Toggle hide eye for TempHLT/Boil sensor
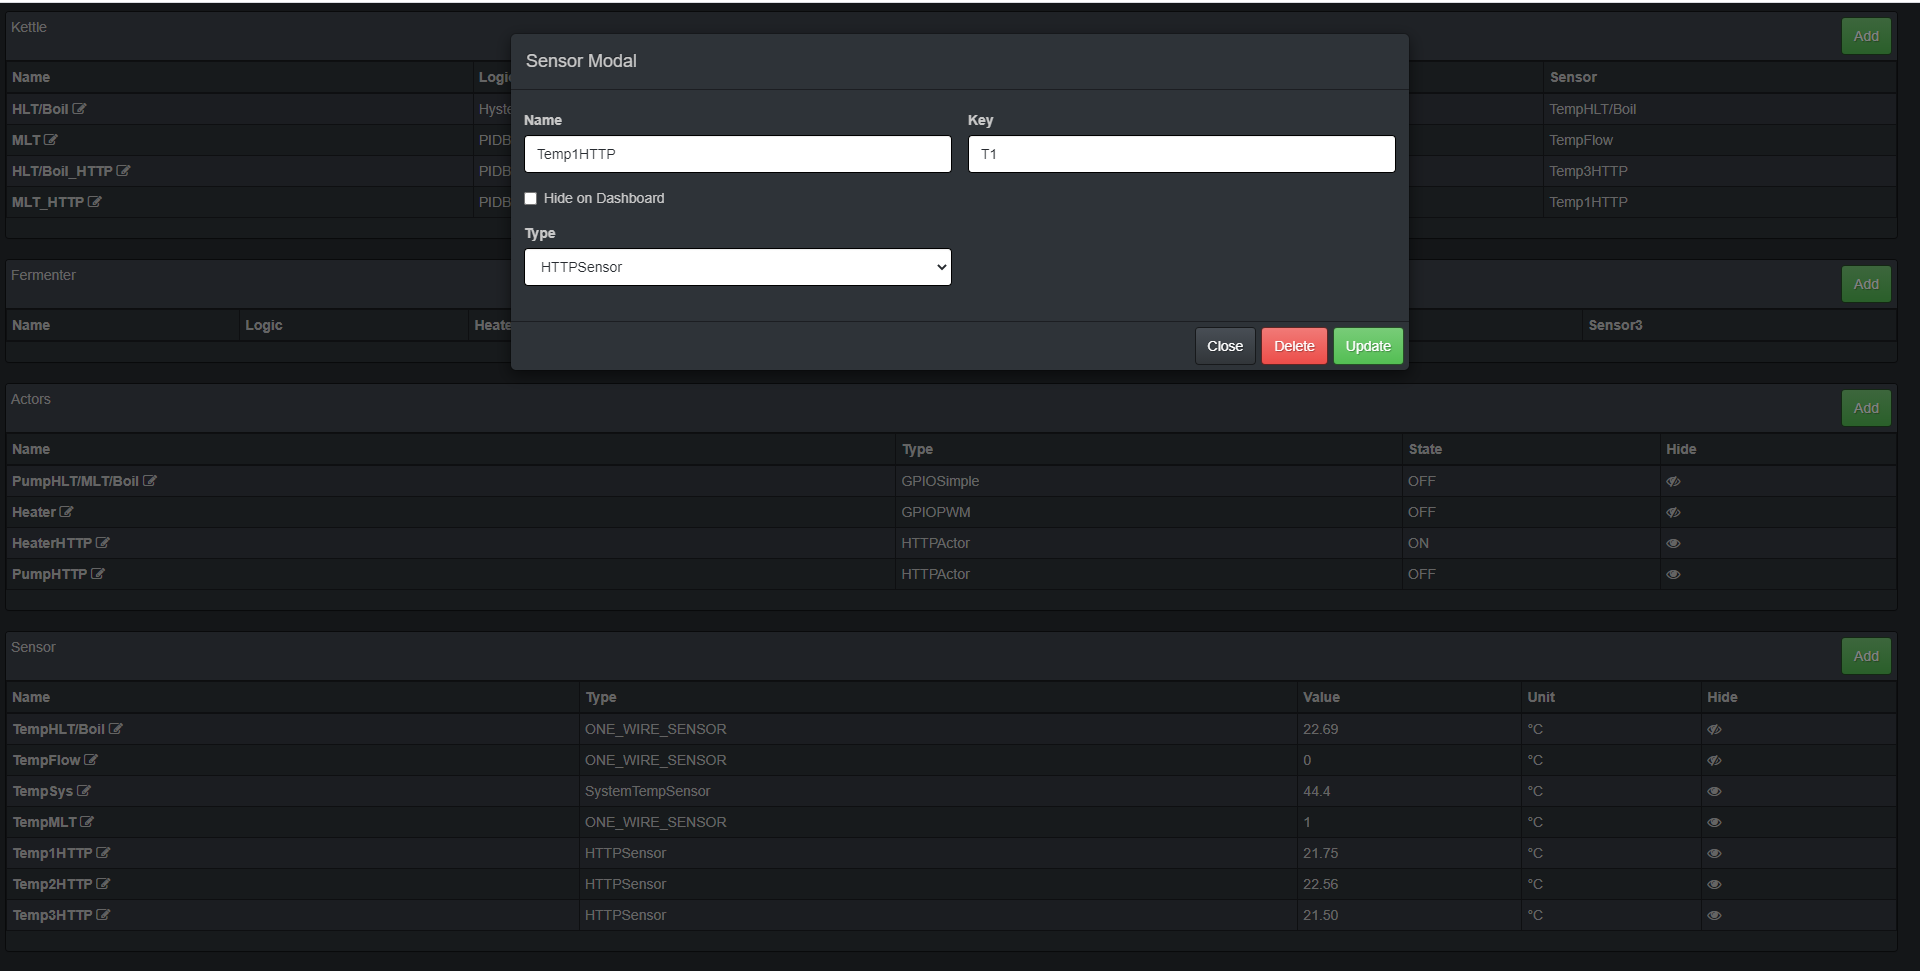 1714,729
